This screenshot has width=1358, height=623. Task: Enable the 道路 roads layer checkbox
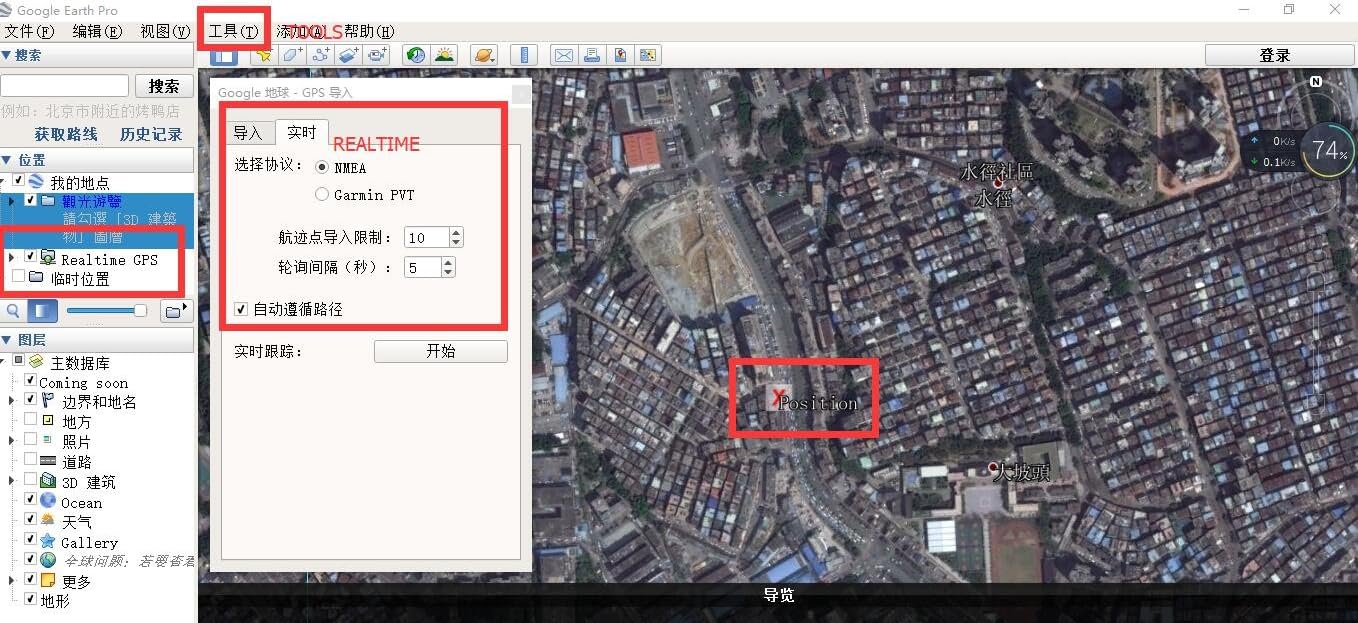[x=31, y=460]
